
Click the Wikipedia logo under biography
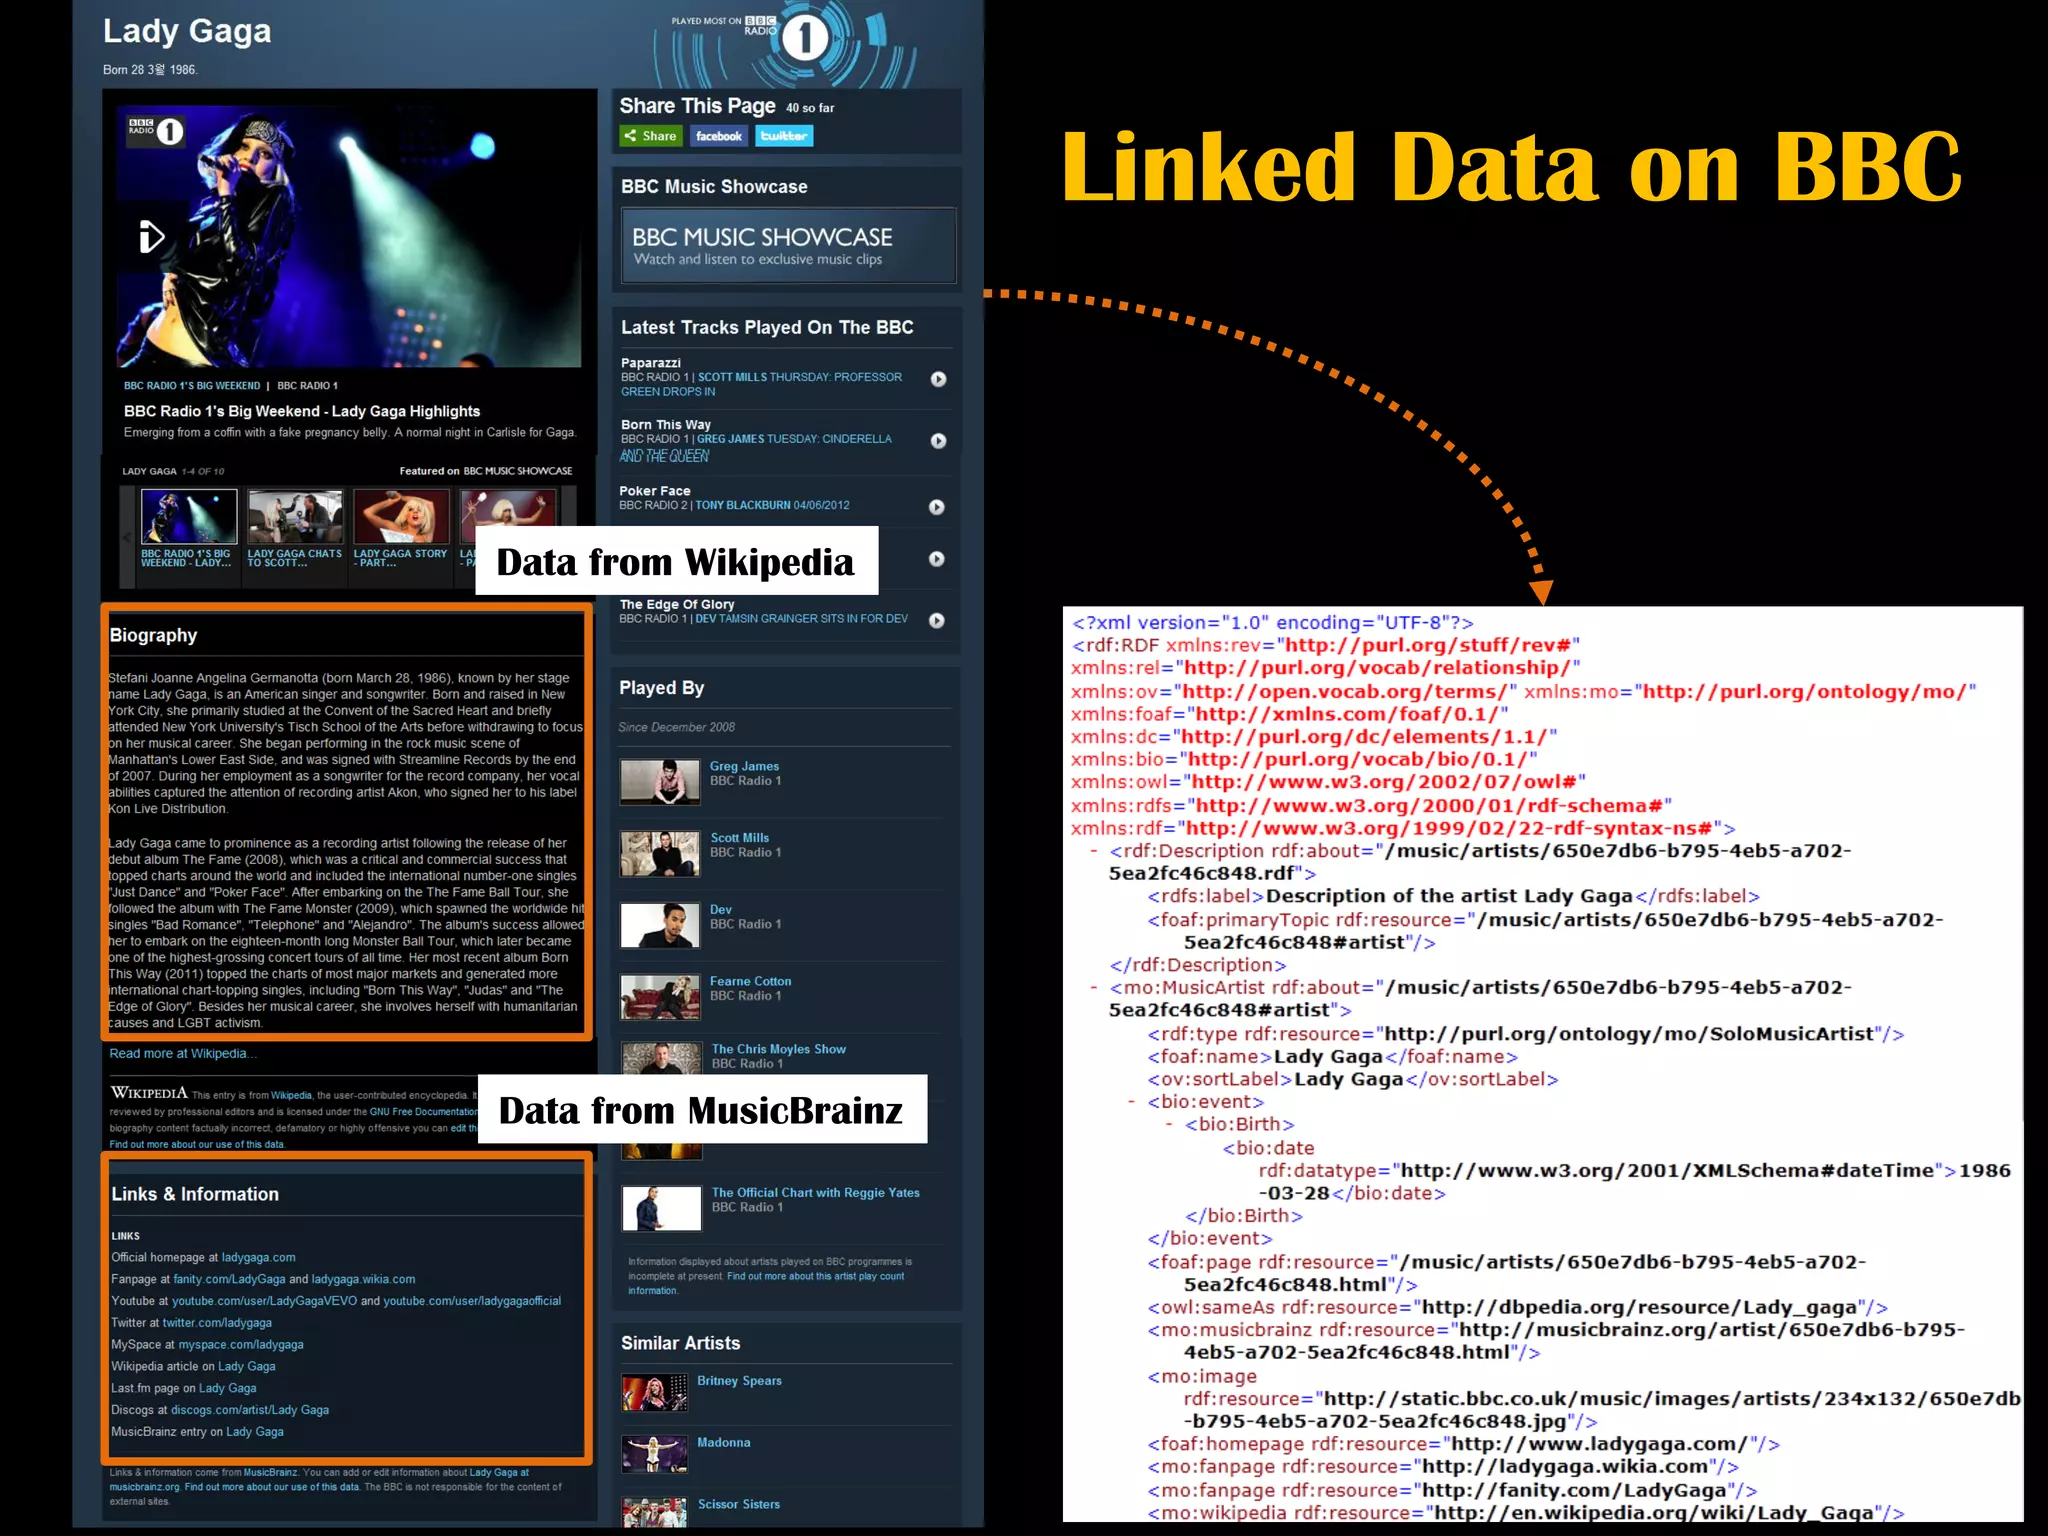(149, 1093)
